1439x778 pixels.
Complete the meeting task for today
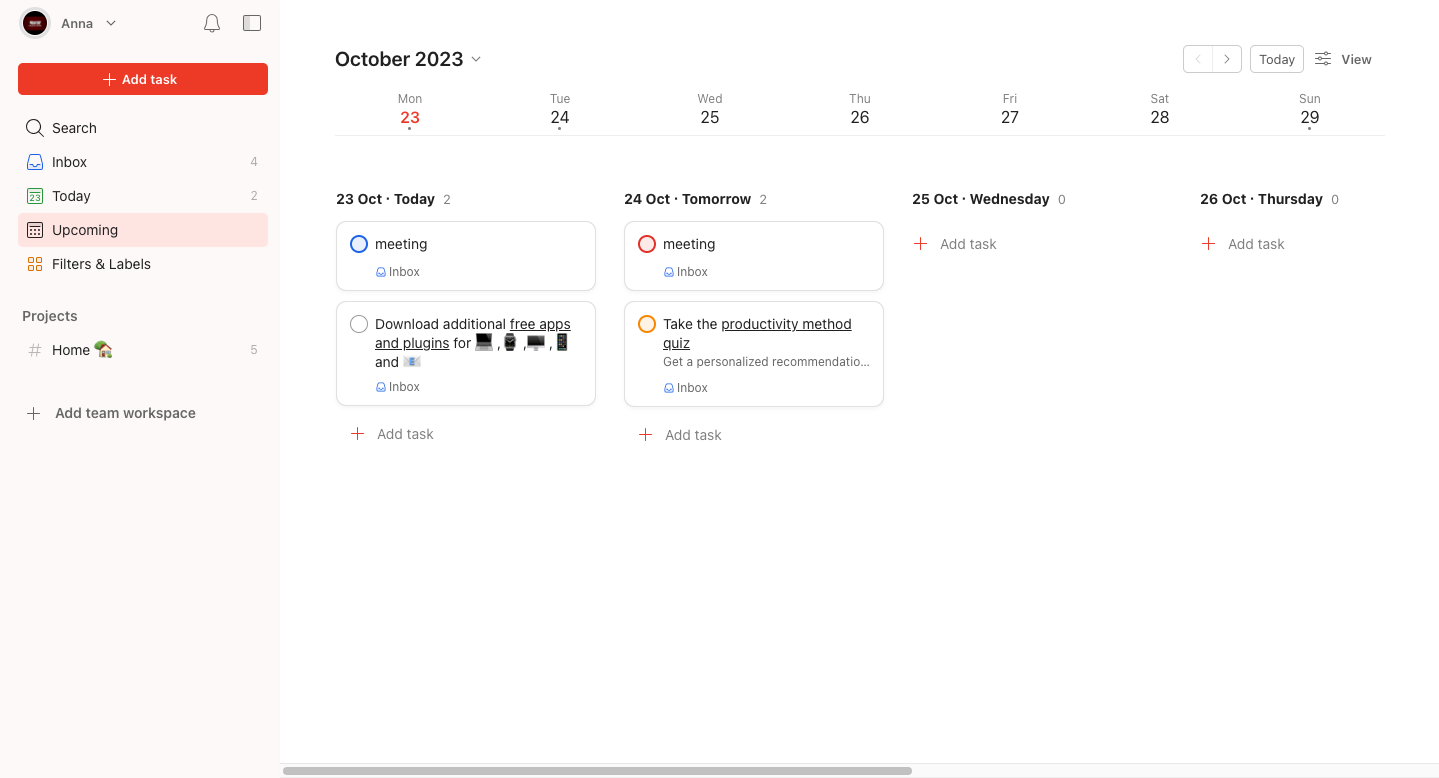point(358,243)
